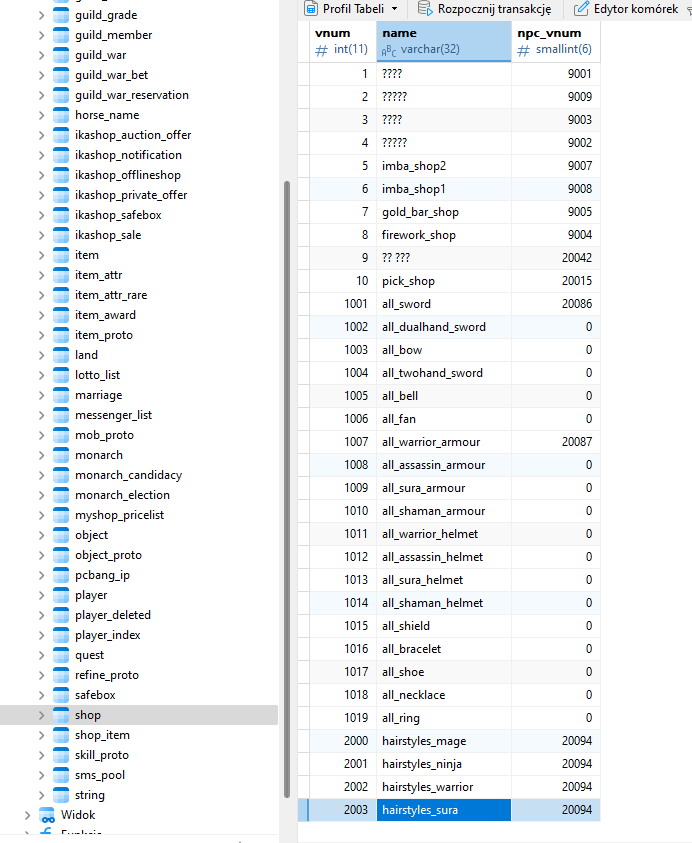Expand the guild_member table node
This screenshot has height=843, width=692.
41,35
